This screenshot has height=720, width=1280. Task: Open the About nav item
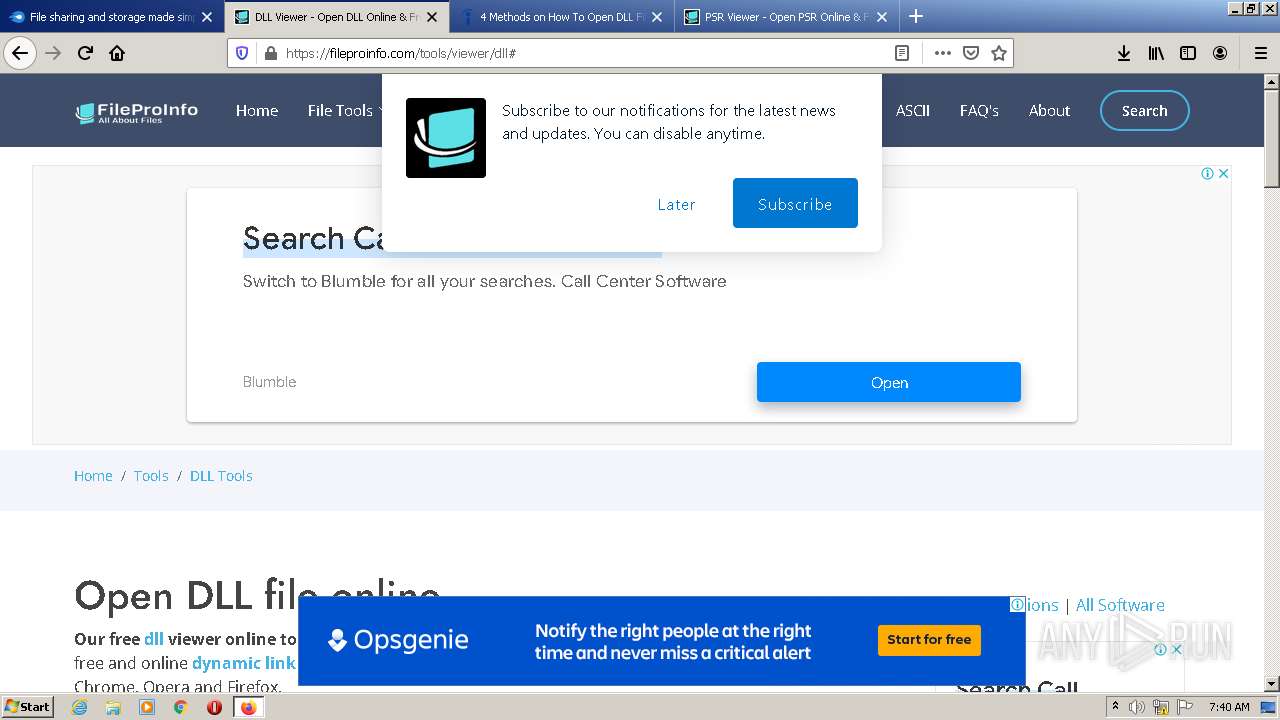point(1049,111)
